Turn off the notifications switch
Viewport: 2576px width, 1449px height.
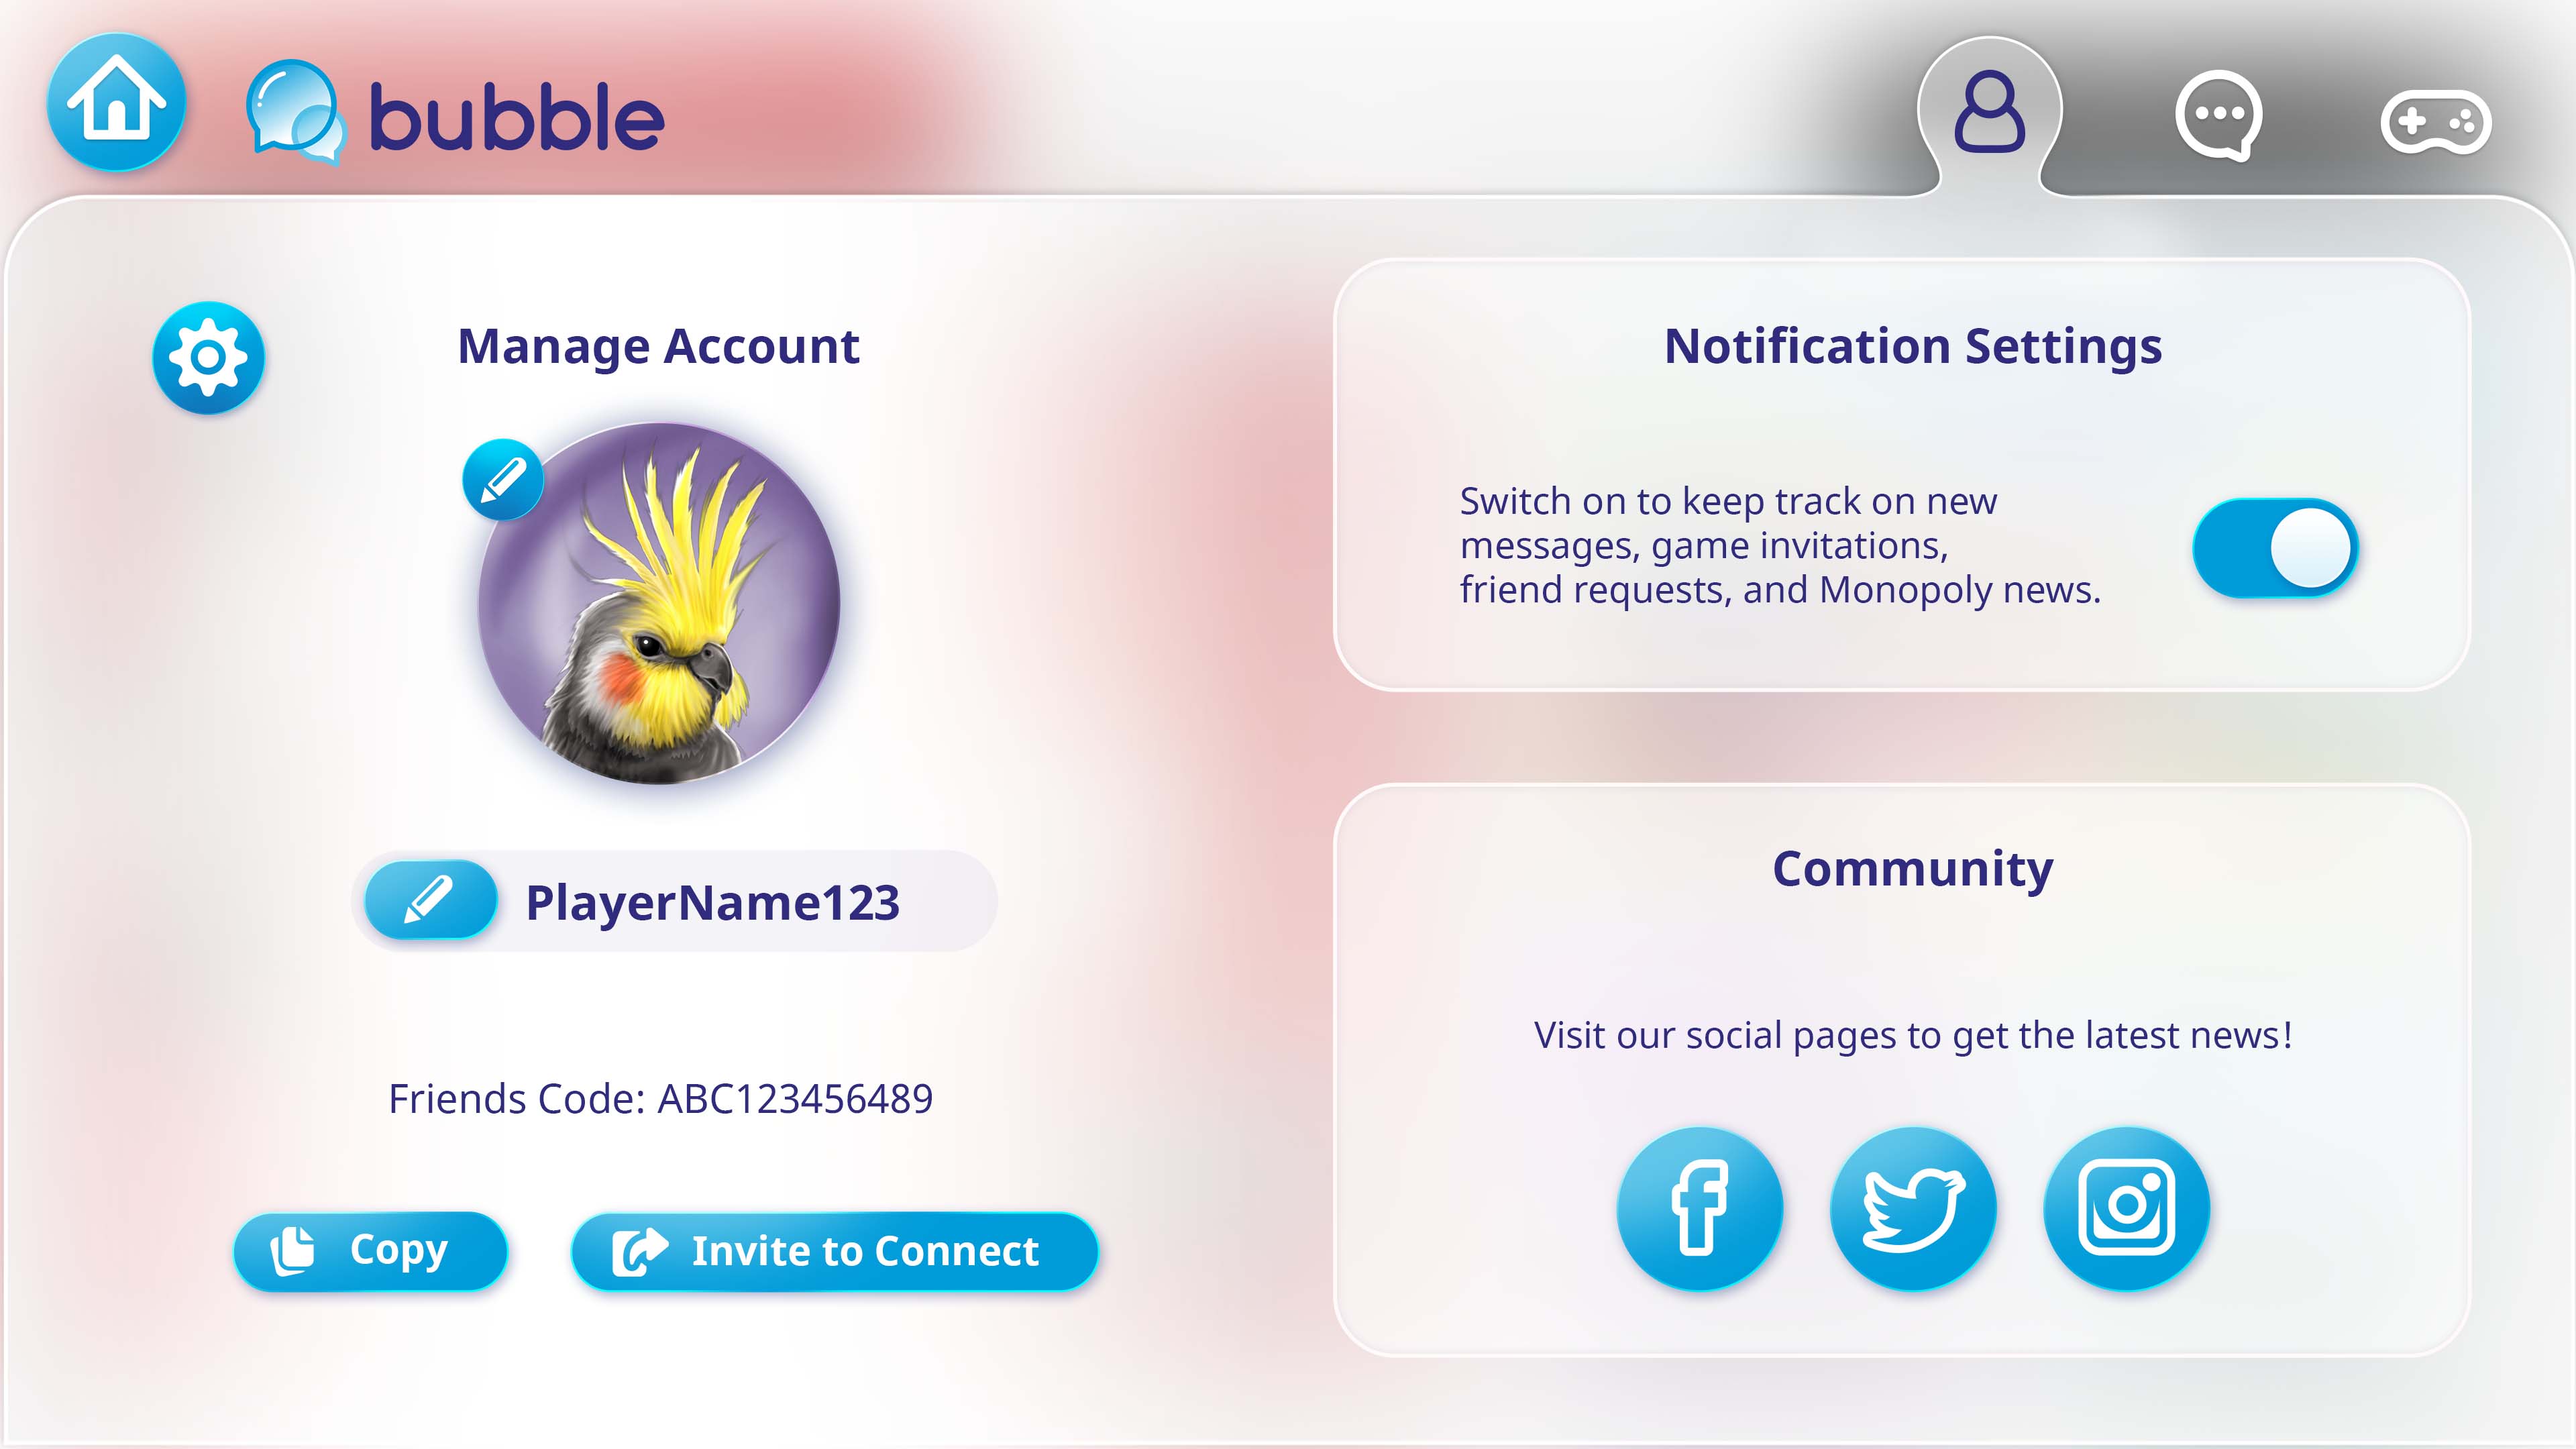click(x=2275, y=548)
